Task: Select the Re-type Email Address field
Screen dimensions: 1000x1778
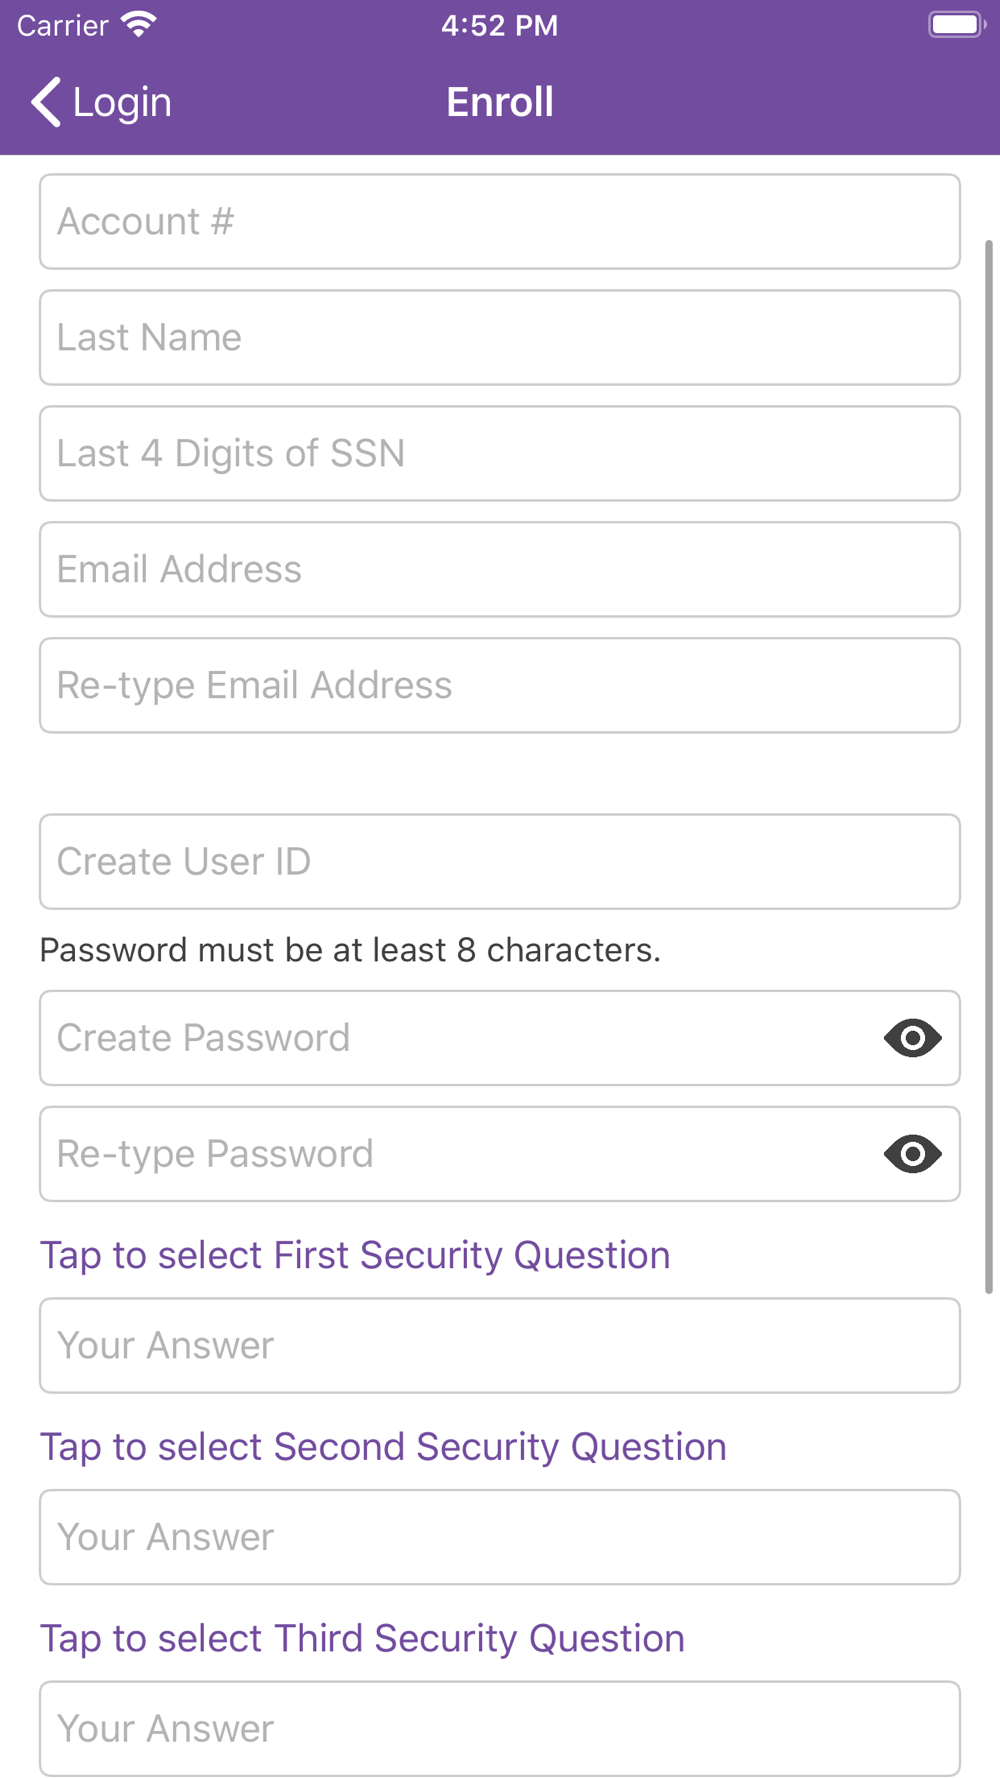Action: [x=500, y=686]
